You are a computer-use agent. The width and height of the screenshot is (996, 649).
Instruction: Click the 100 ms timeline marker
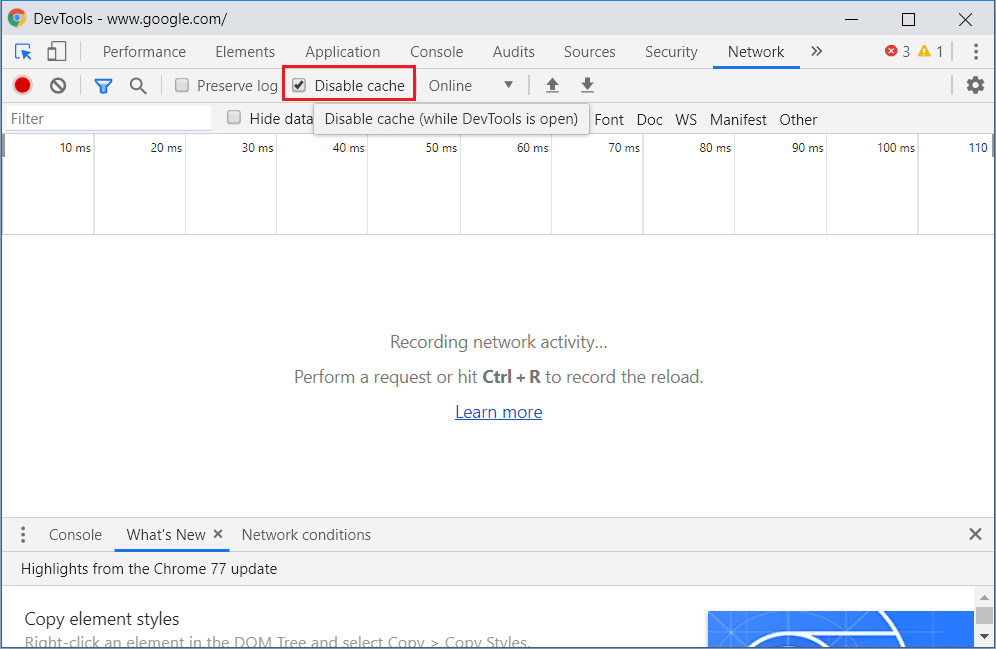pos(896,147)
